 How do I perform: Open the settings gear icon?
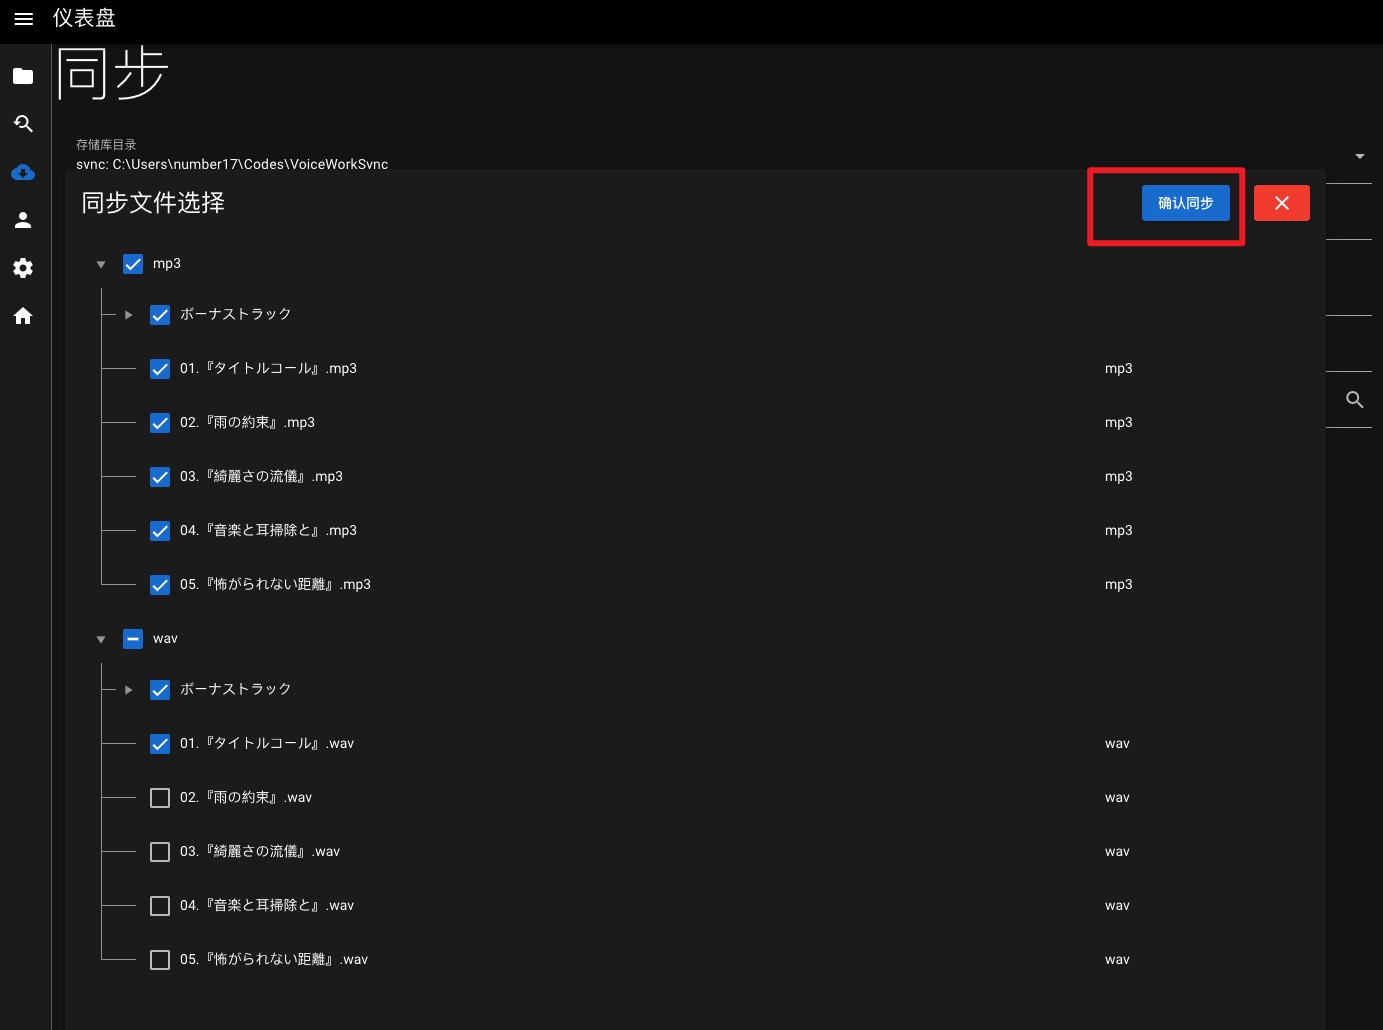23,268
